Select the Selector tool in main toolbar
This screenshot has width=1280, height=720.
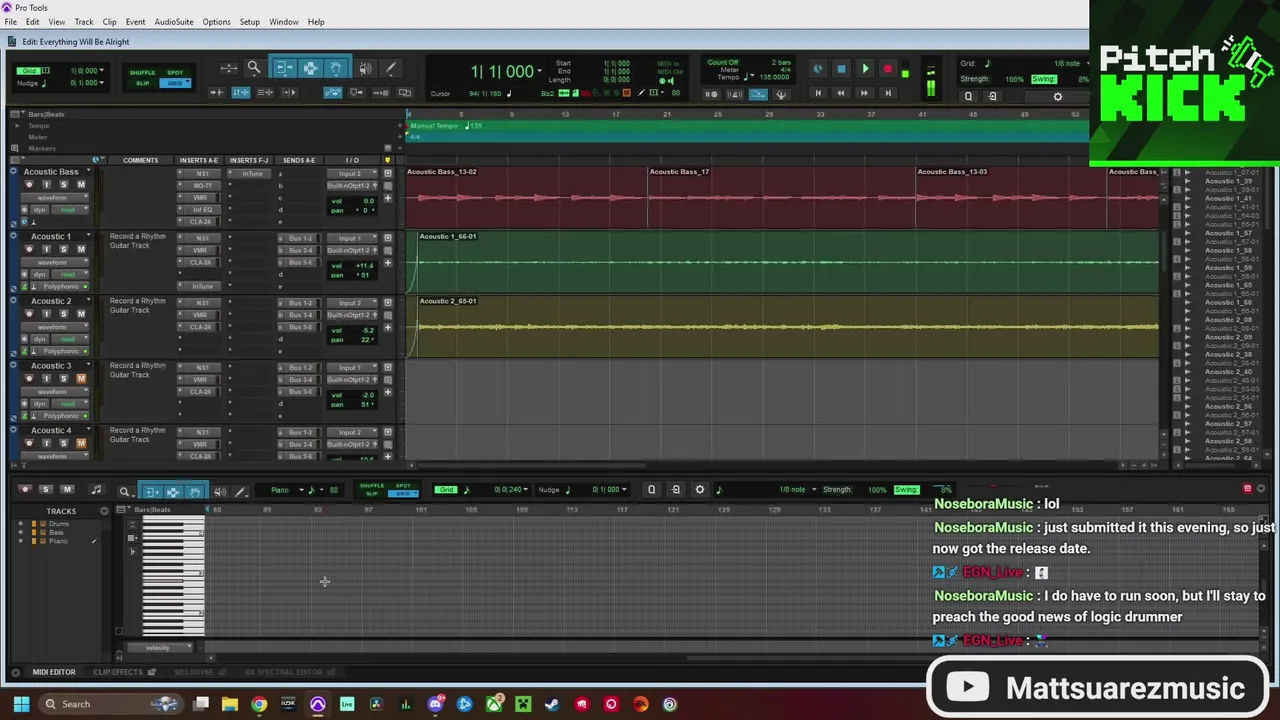pos(310,68)
